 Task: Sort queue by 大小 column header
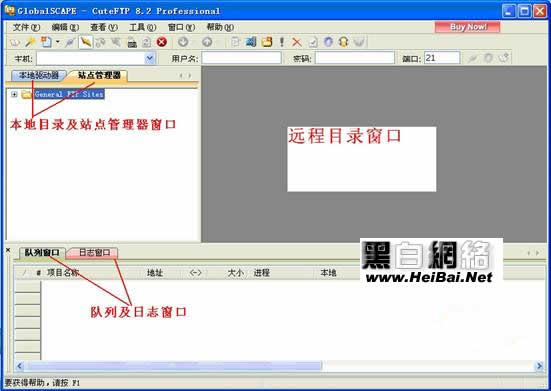235,273
